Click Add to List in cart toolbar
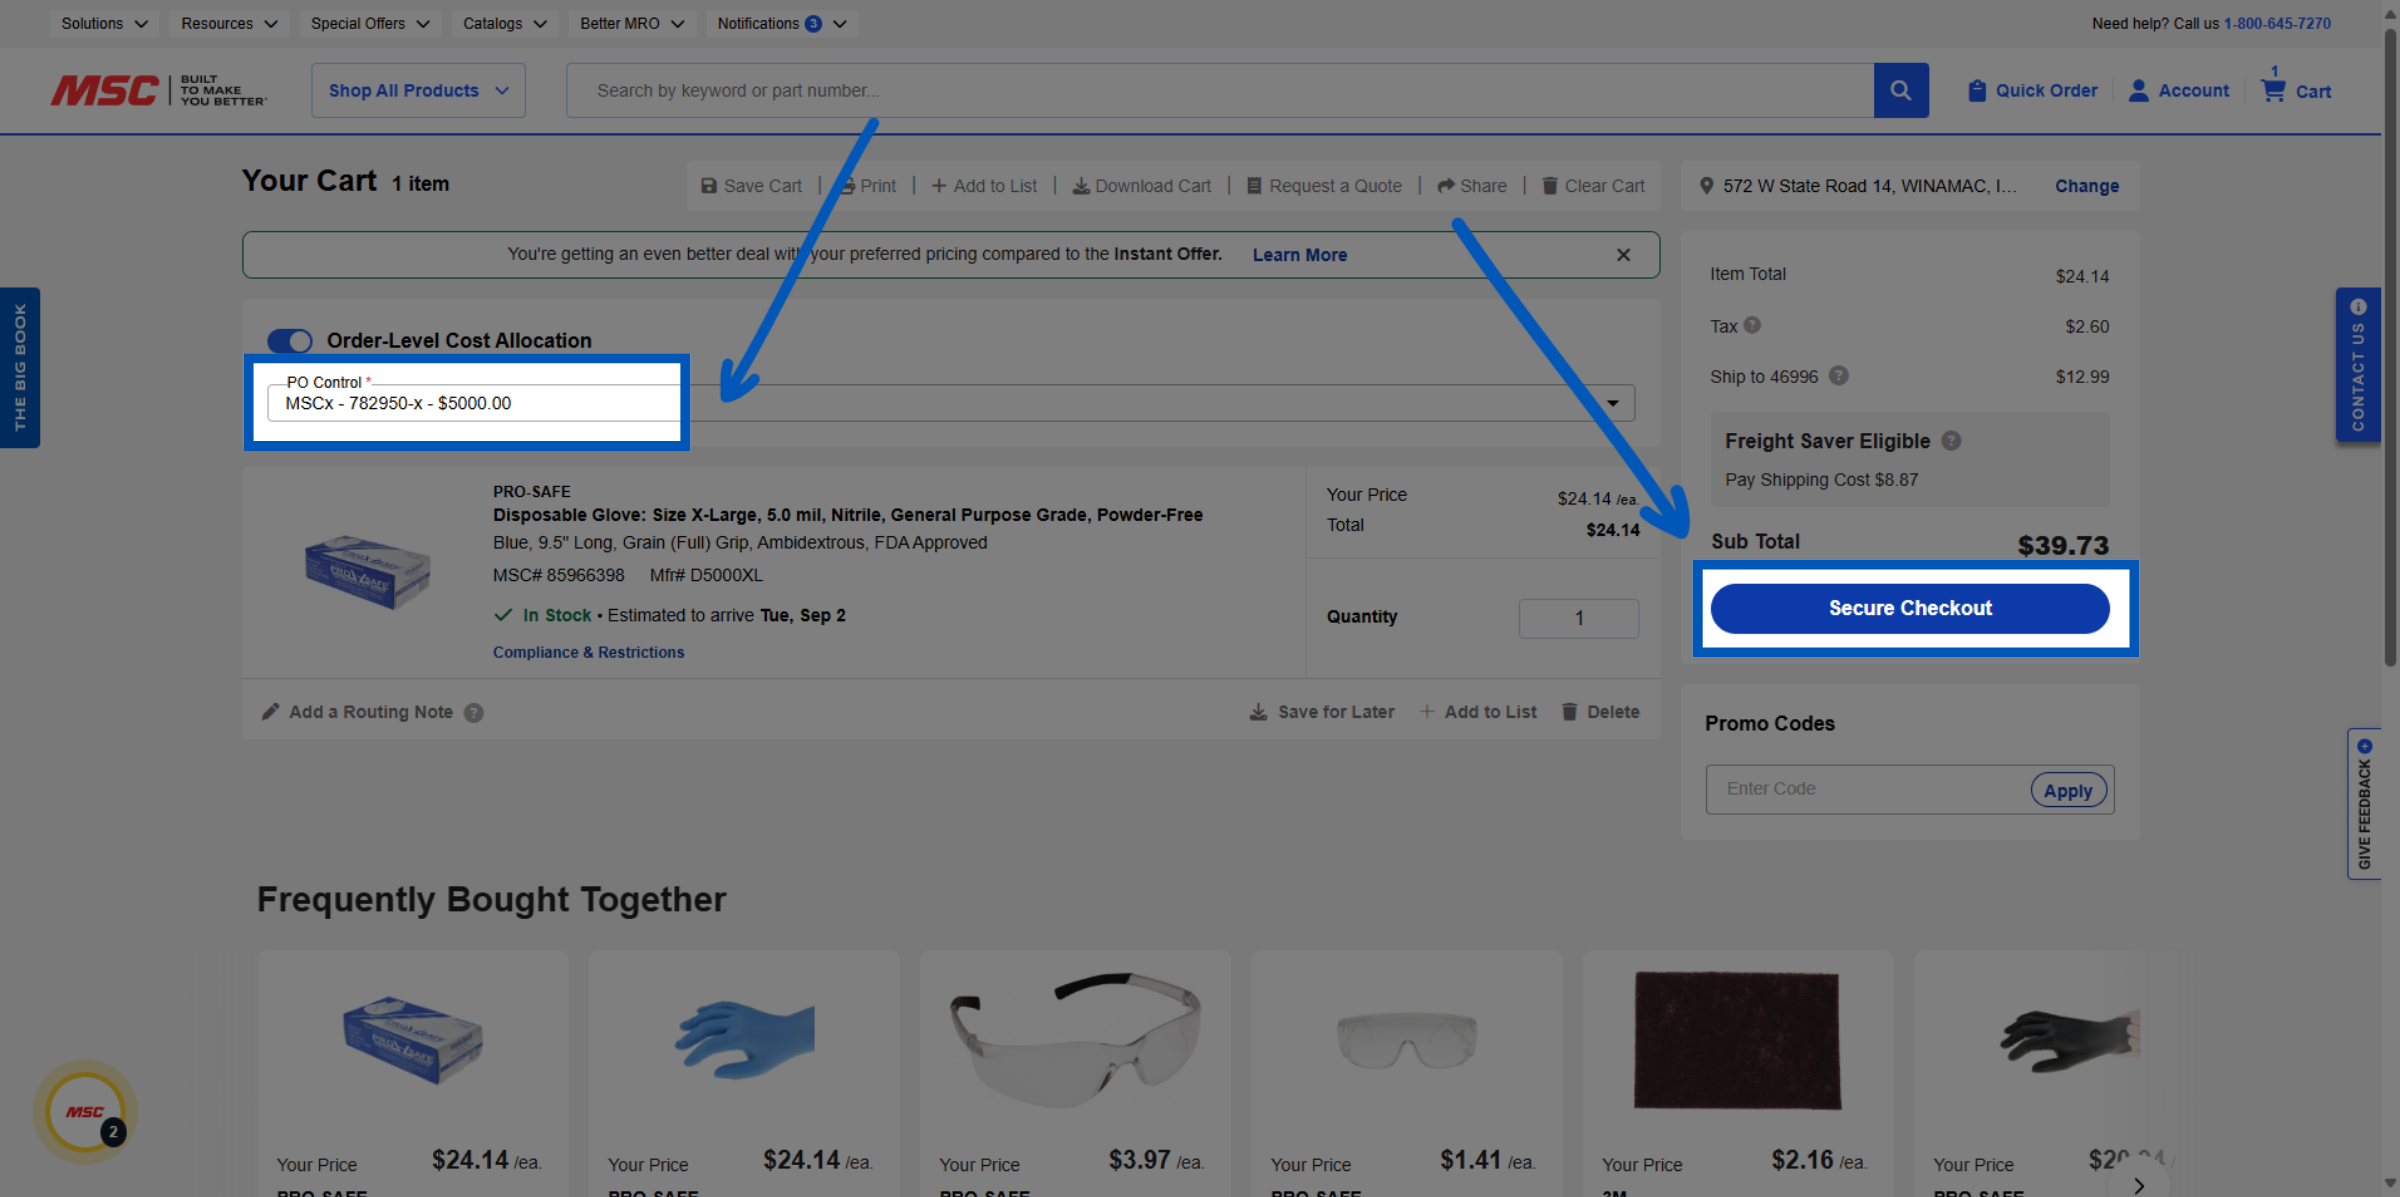Image resolution: width=2400 pixels, height=1197 pixels. [984, 186]
